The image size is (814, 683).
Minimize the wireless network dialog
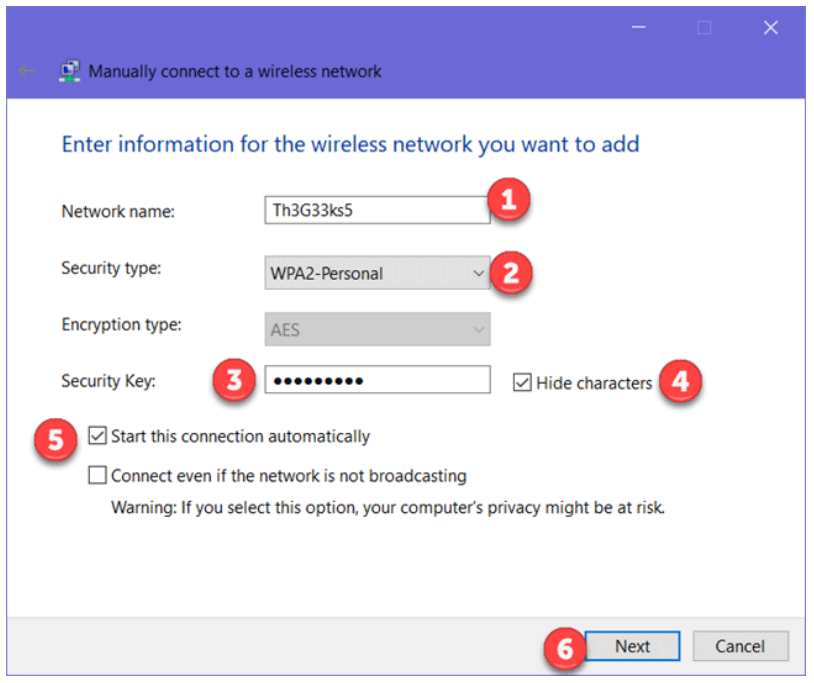pyautogui.click(x=639, y=27)
